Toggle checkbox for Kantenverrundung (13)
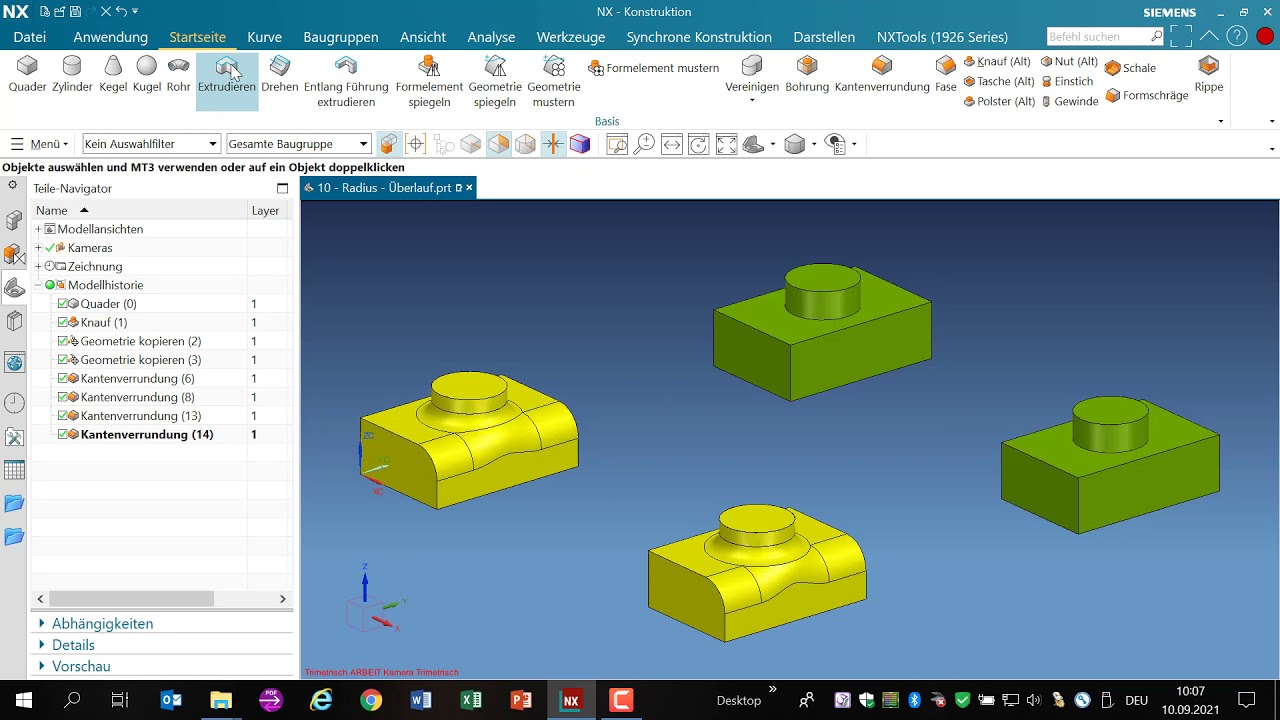Image resolution: width=1280 pixels, height=720 pixels. 63,416
